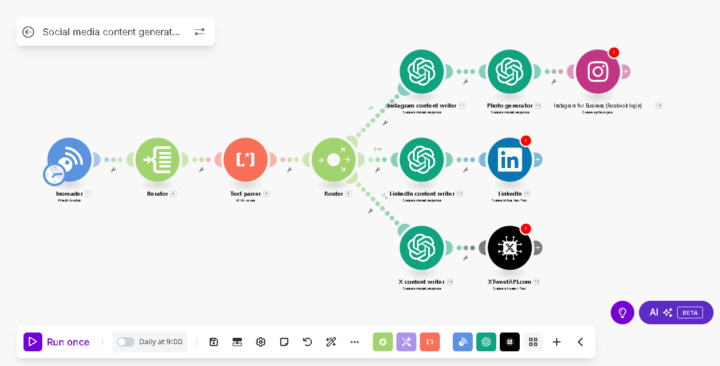
Task: Click wrench filter between Text parser and Router
Action: click(289, 170)
